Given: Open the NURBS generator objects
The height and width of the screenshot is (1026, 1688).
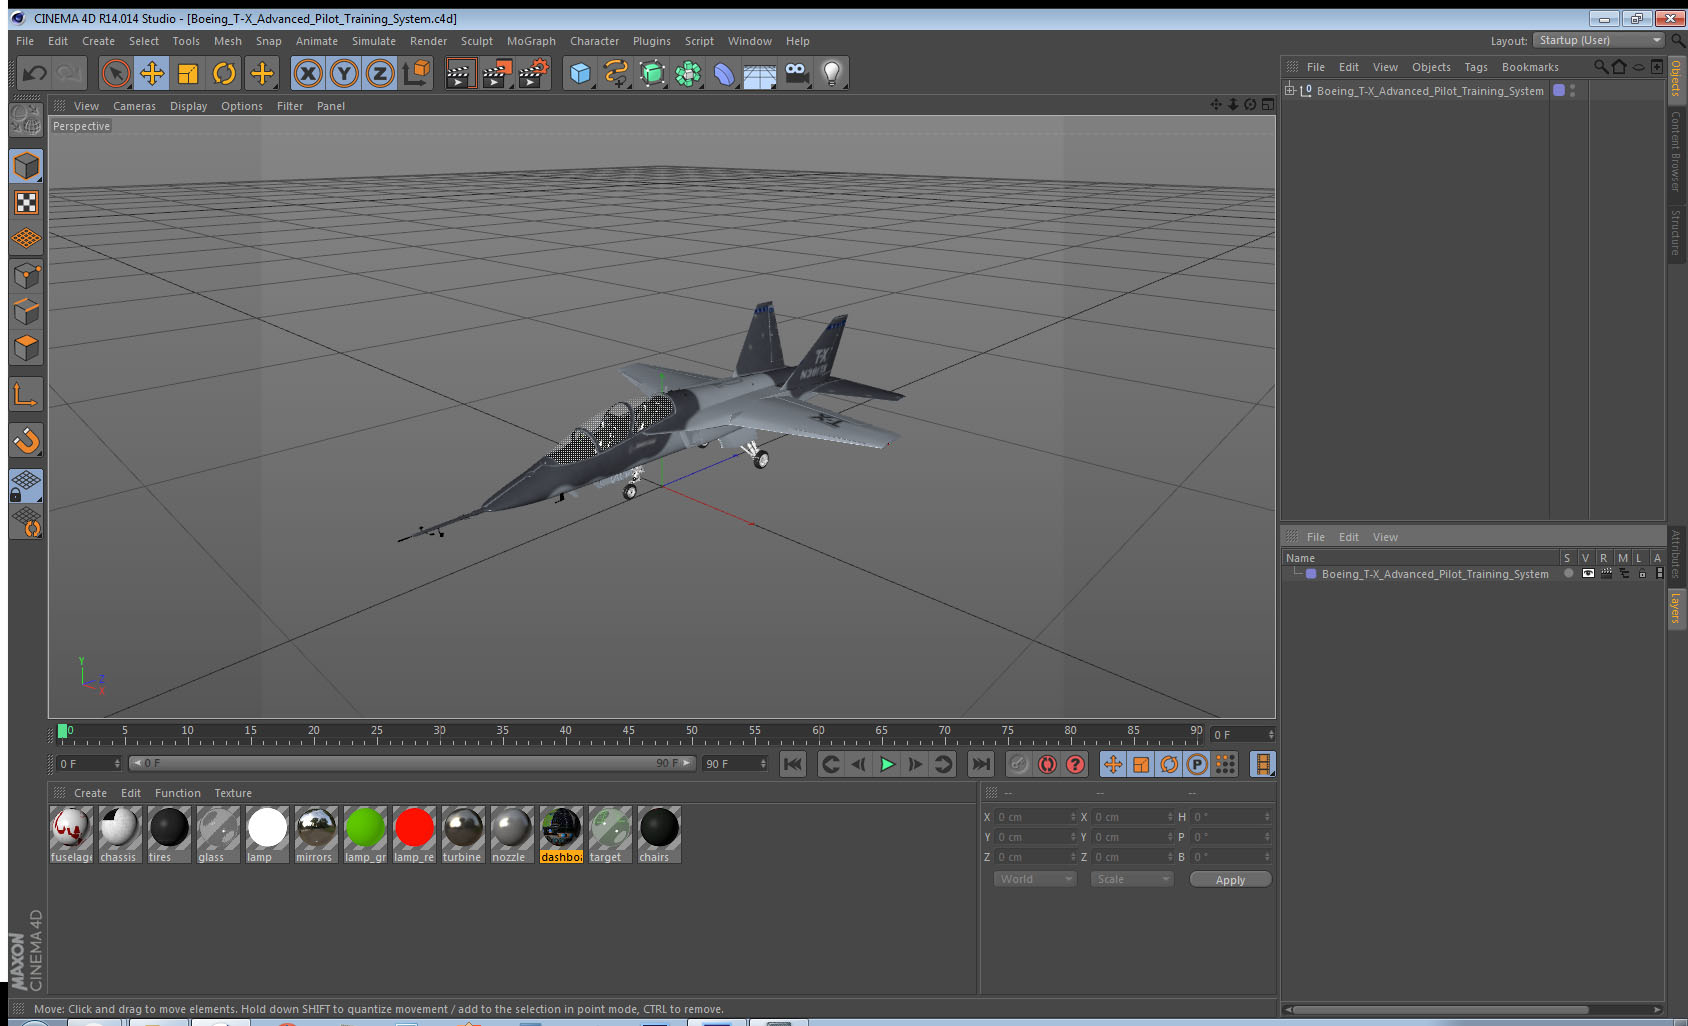Looking at the screenshot, I should coord(652,73).
